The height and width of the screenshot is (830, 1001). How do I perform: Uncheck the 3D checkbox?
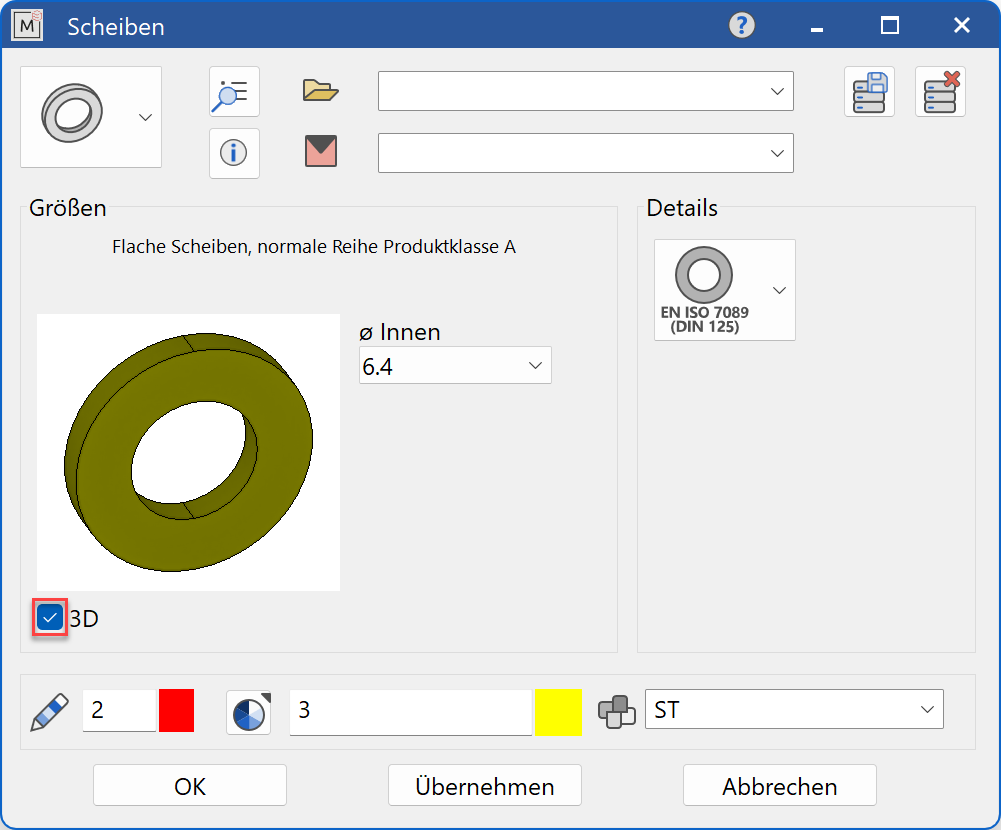coord(50,617)
